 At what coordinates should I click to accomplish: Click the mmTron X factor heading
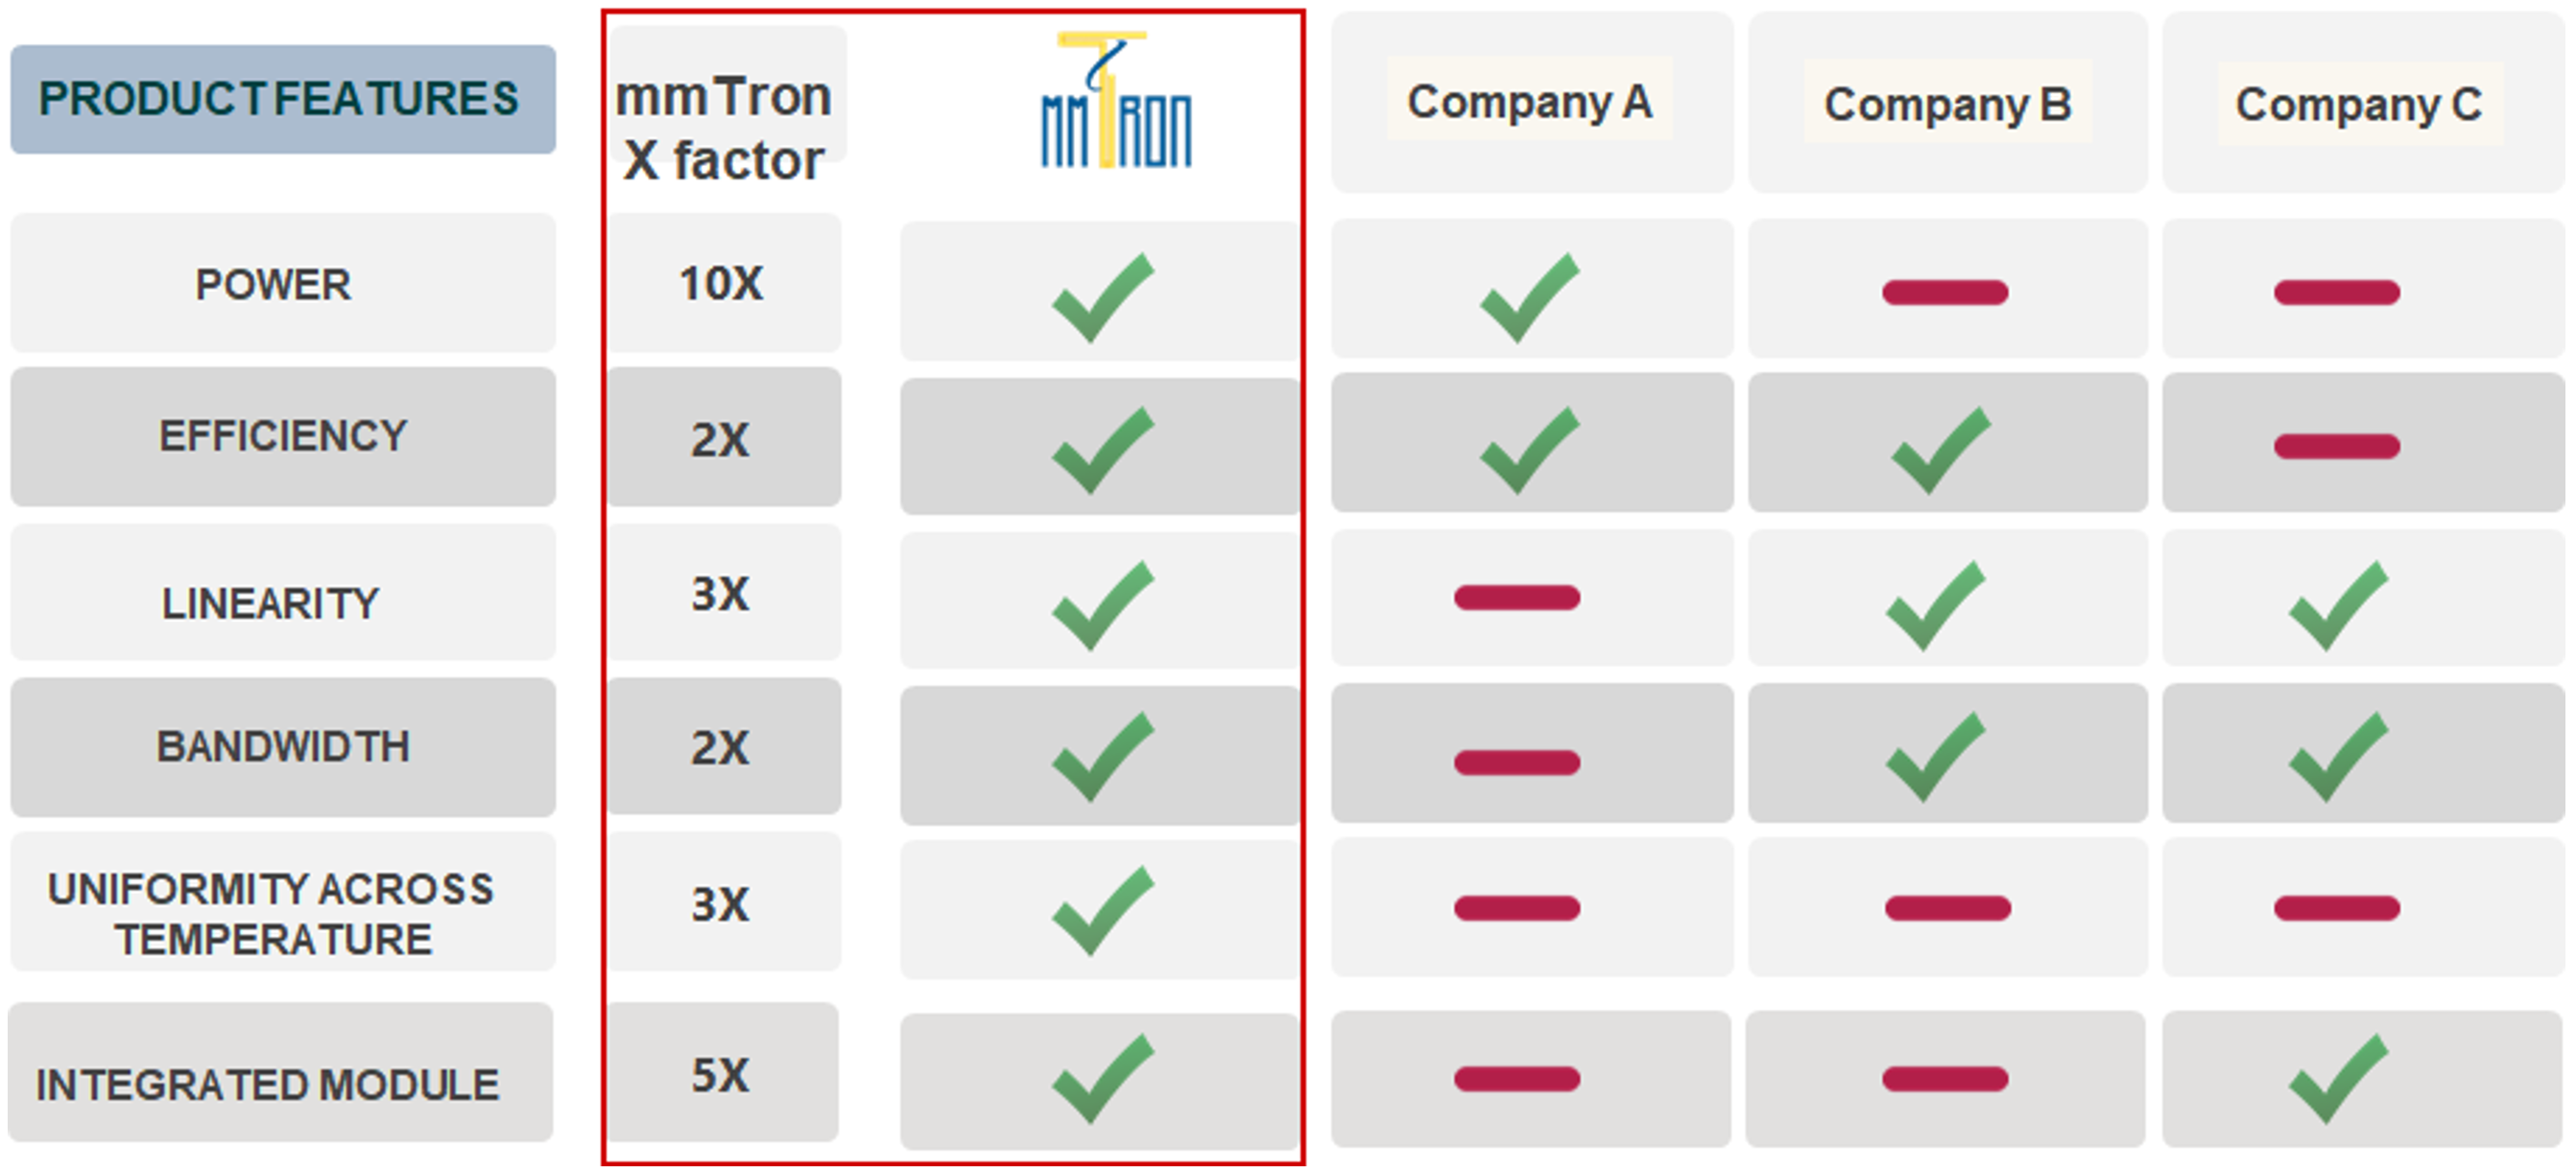pyautogui.click(x=724, y=128)
